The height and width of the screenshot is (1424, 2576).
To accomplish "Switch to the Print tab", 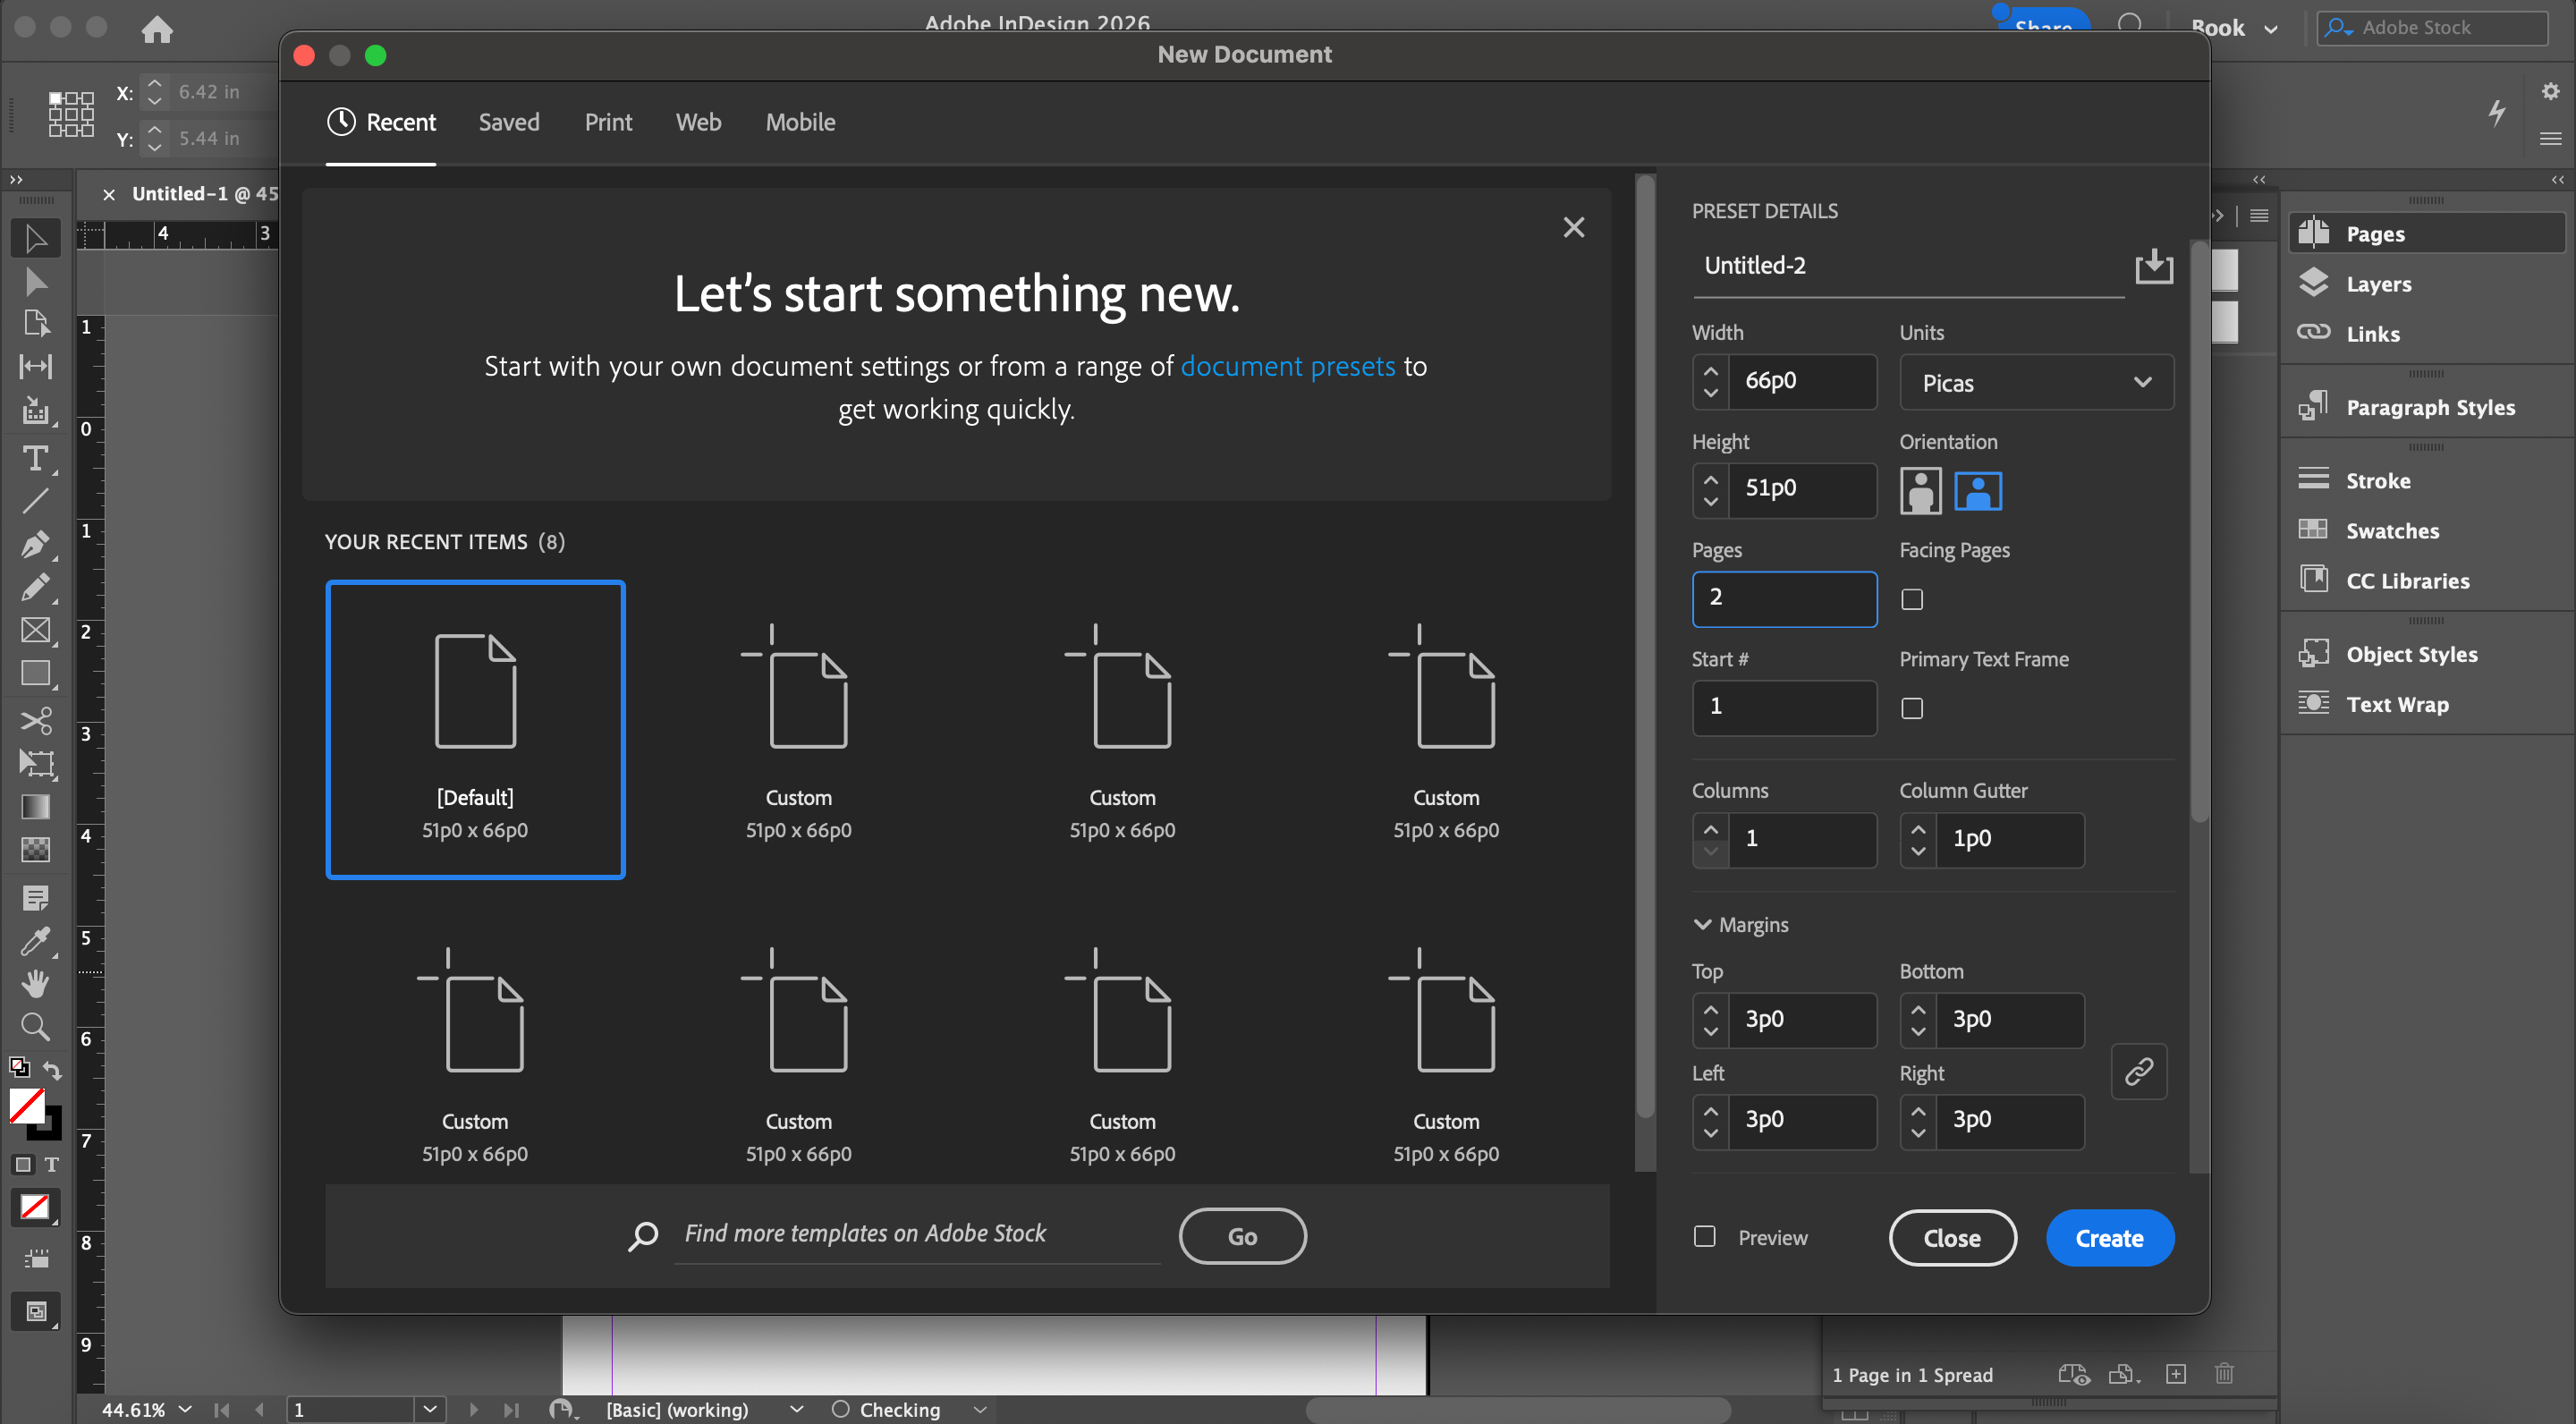I will coord(608,122).
